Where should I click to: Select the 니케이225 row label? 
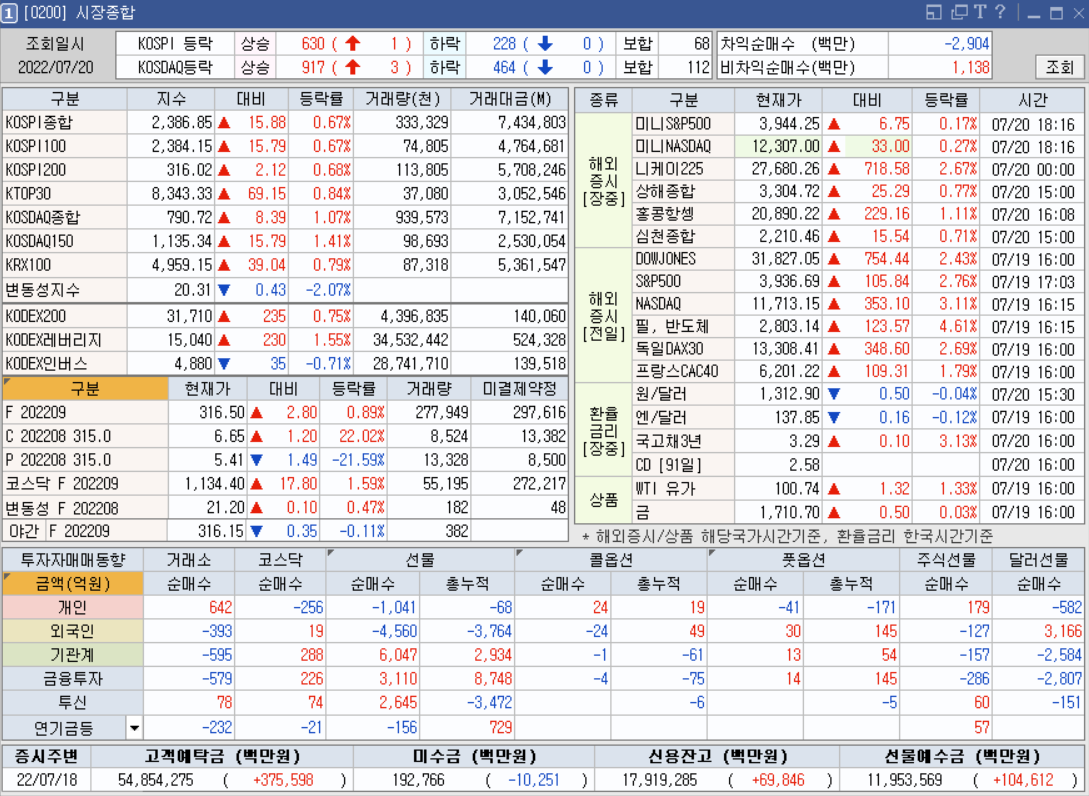683,169
